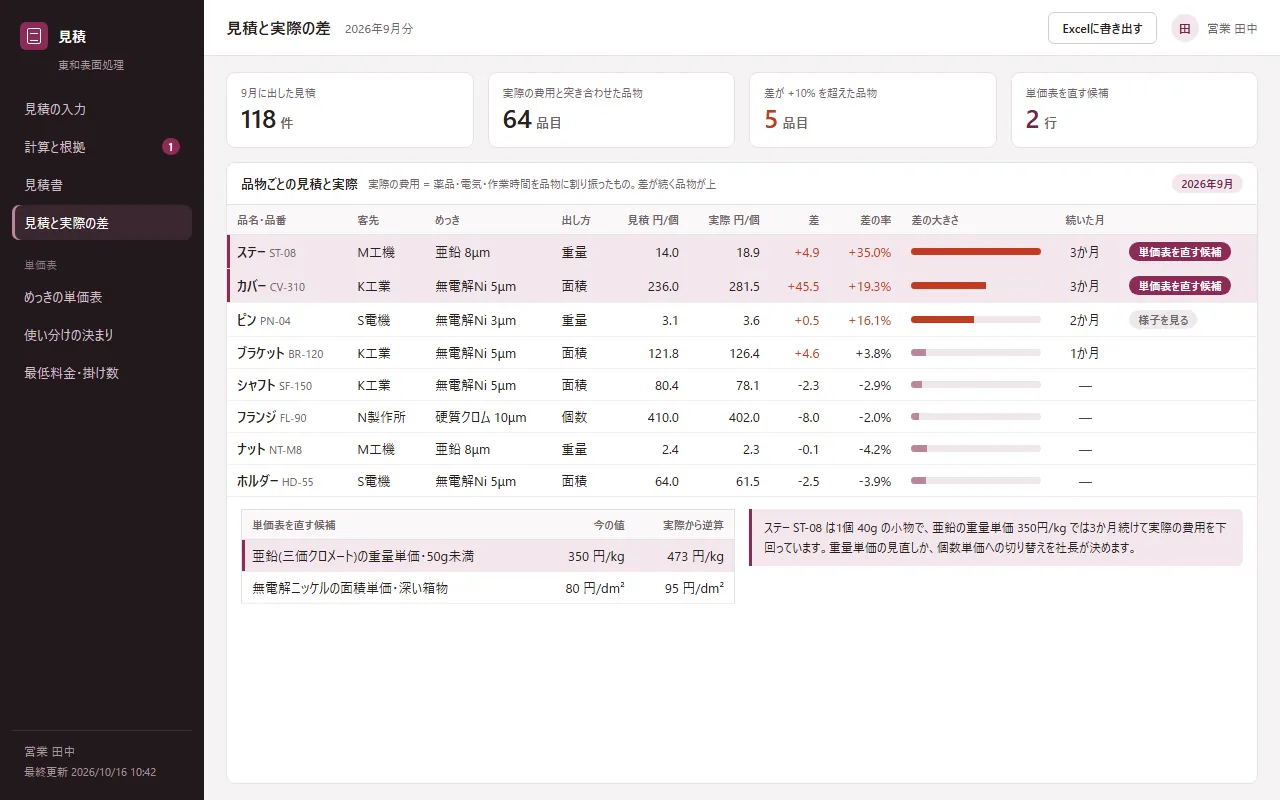The width and height of the screenshot is (1280, 800).
Task: Open 使い分けの決まり page
Action: (102, 335)
